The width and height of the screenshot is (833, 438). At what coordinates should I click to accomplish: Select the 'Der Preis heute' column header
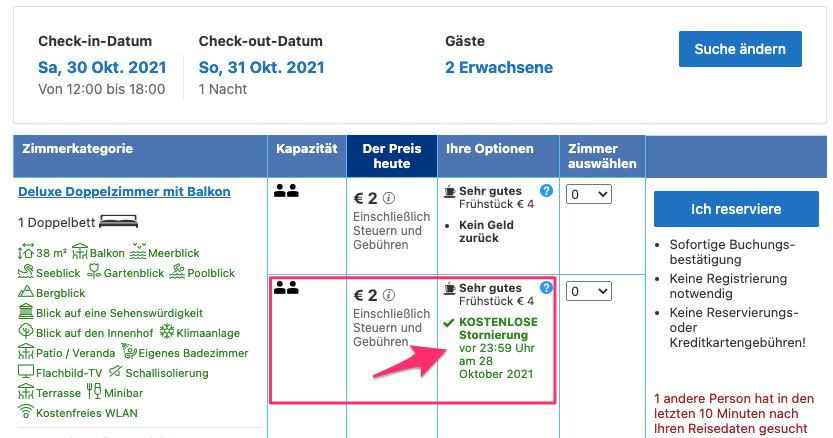(392, 156)
